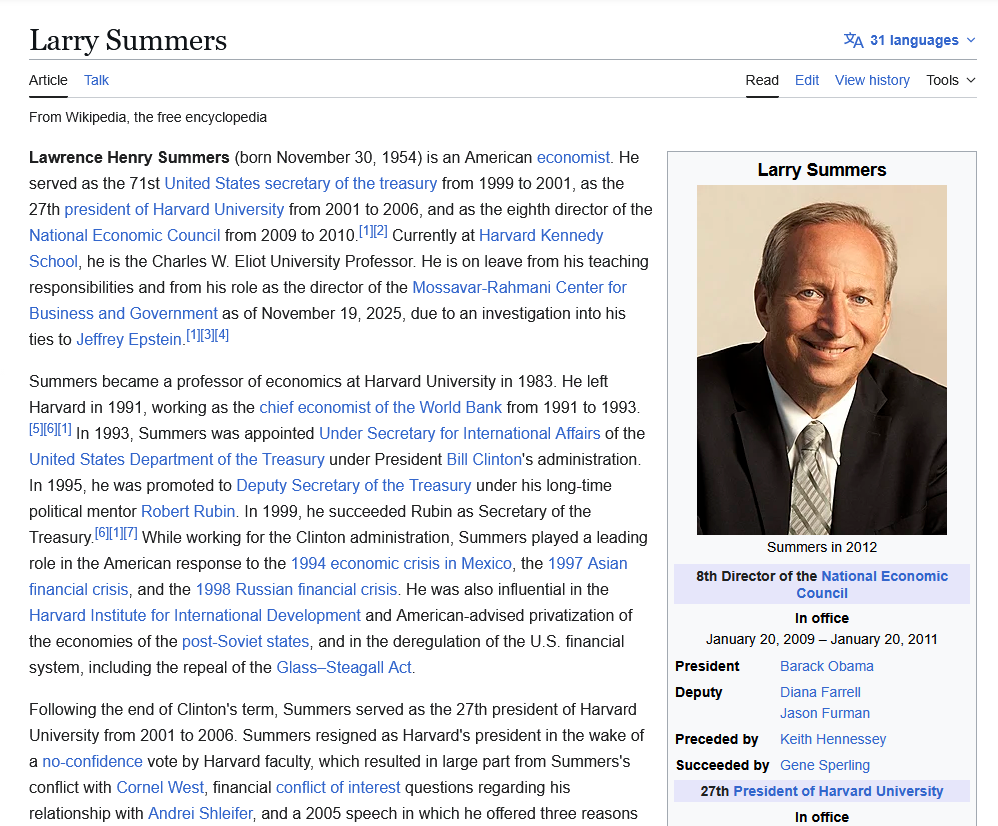
Task: Open the economist link
Action: click(x=573, y=157)
